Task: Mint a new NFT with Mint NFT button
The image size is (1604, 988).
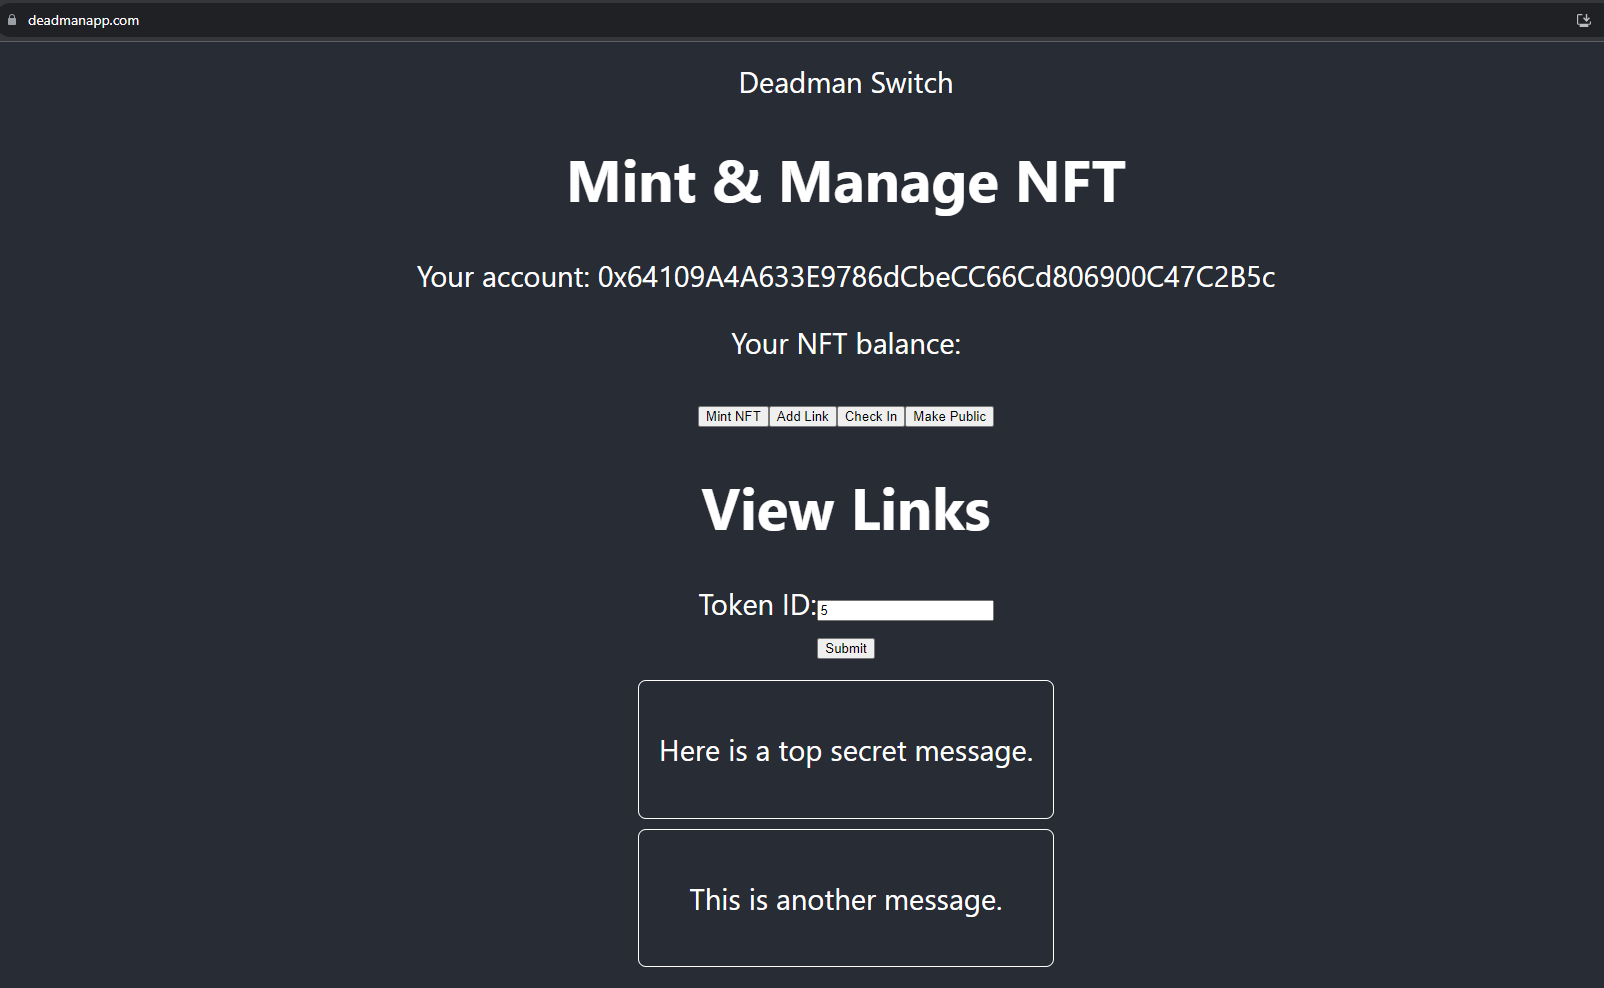Action: (733, 417)
